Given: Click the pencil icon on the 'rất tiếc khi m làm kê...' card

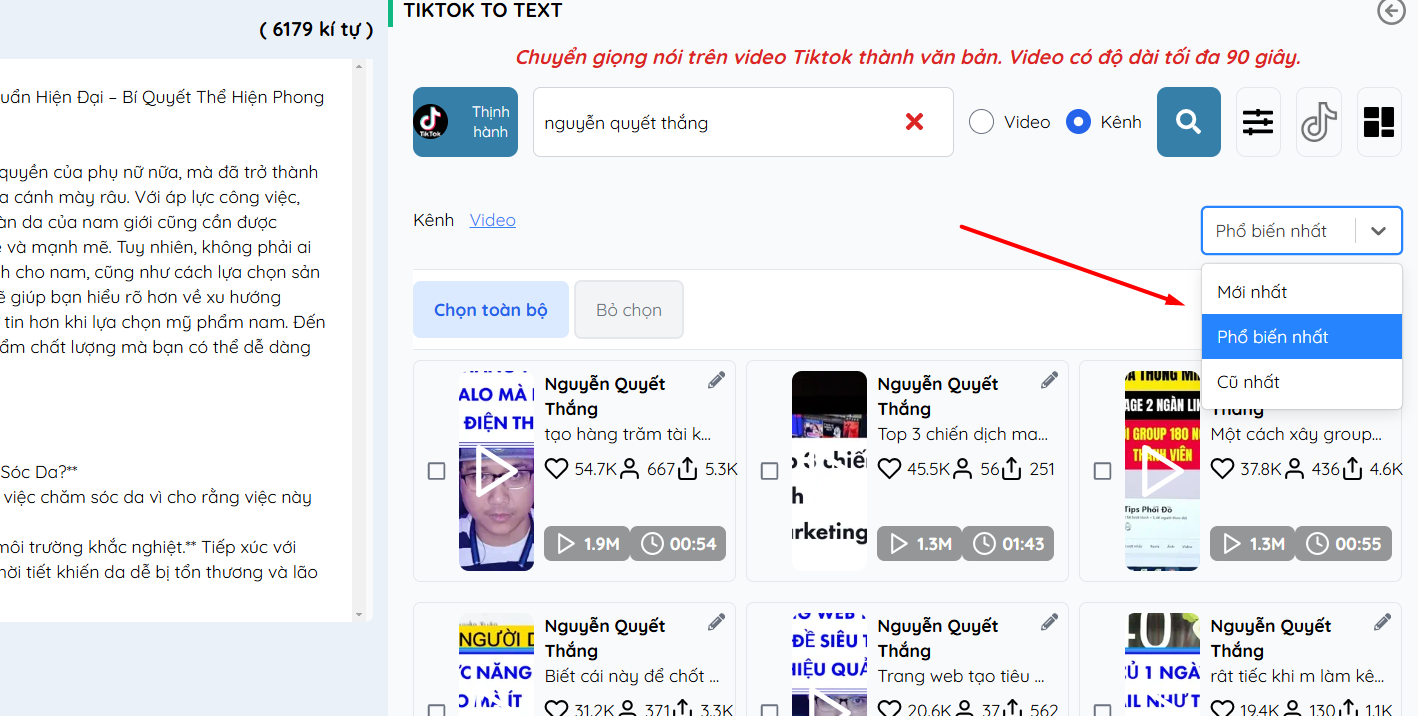Looking at the screenshot, I should [1383, 622].
